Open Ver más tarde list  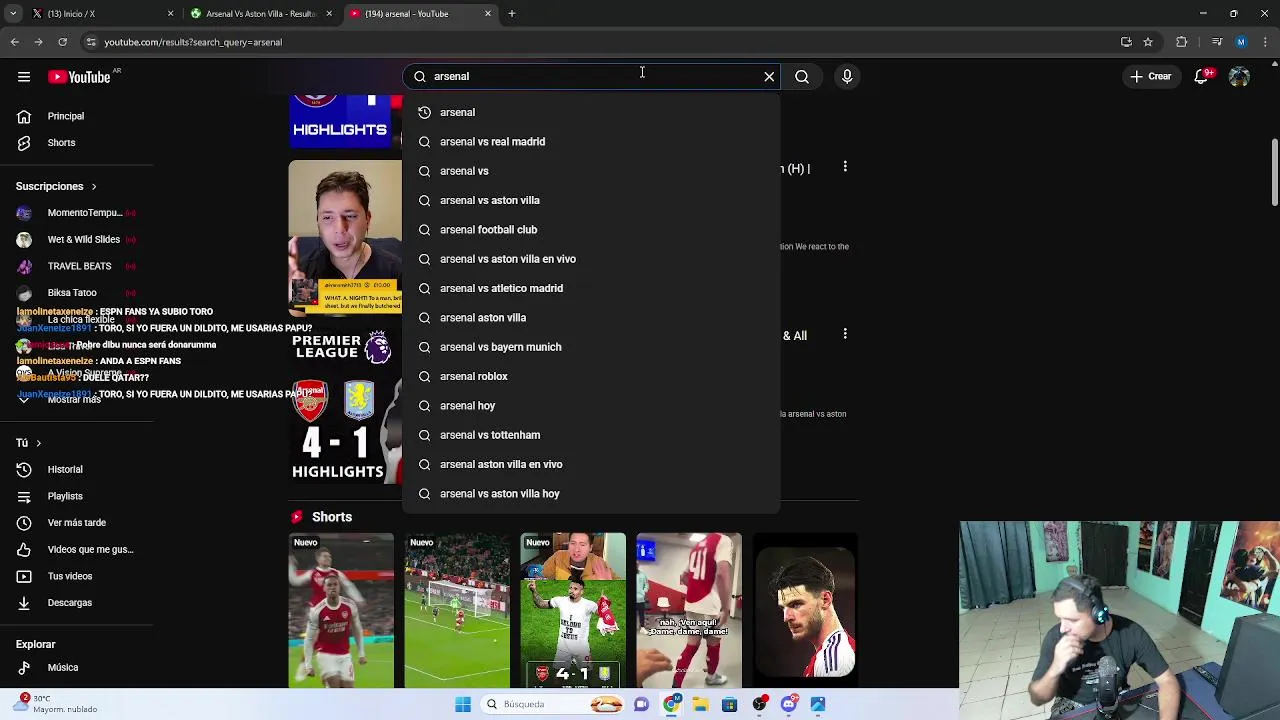(x=76, y=522)
